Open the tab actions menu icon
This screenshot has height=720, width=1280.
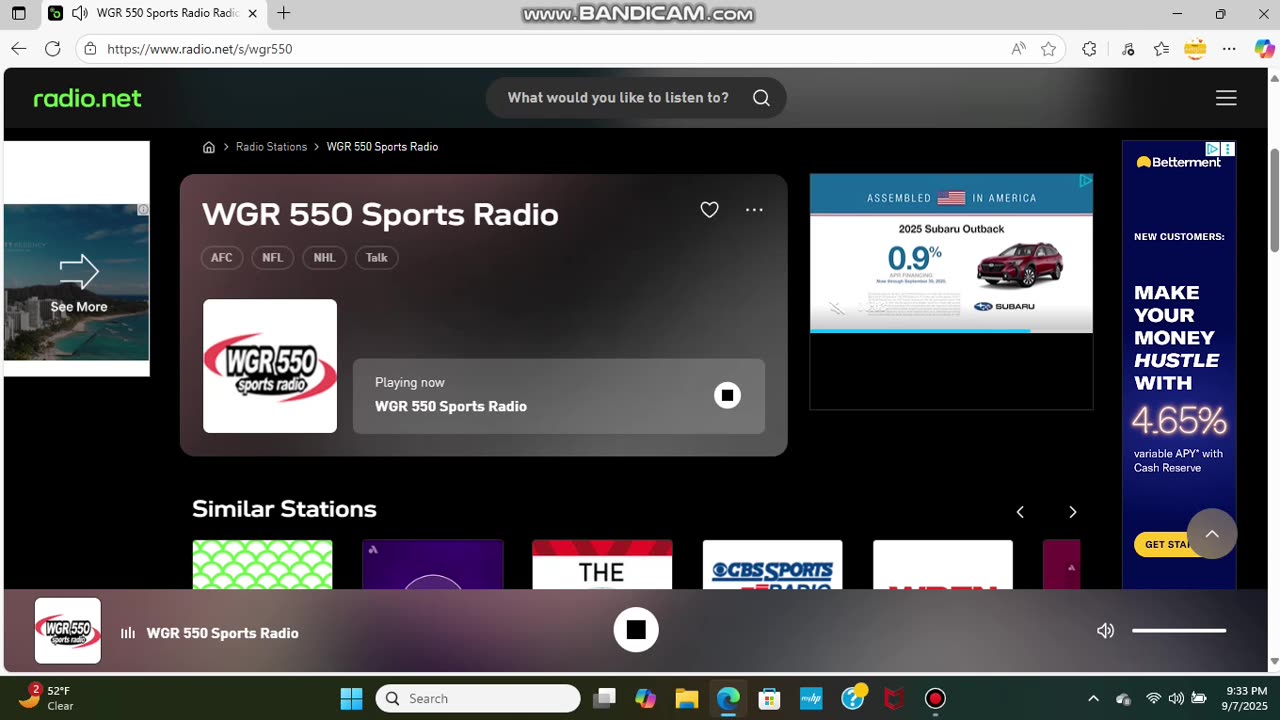point(18,14)
